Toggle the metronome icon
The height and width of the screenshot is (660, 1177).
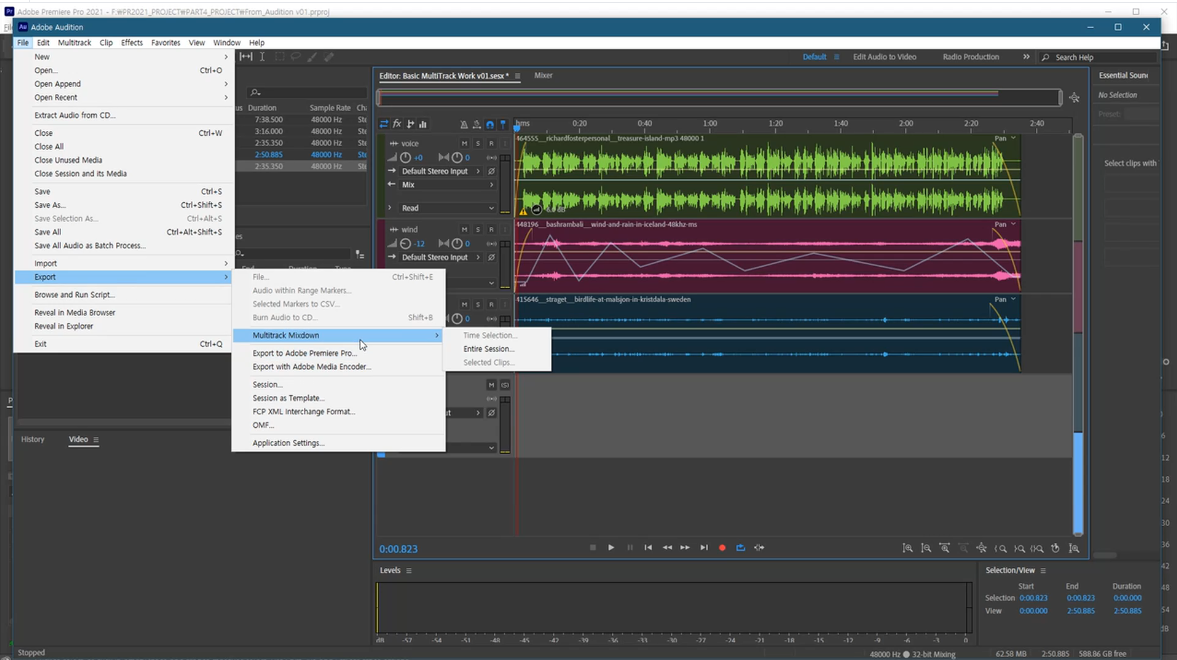click(464, 124)
